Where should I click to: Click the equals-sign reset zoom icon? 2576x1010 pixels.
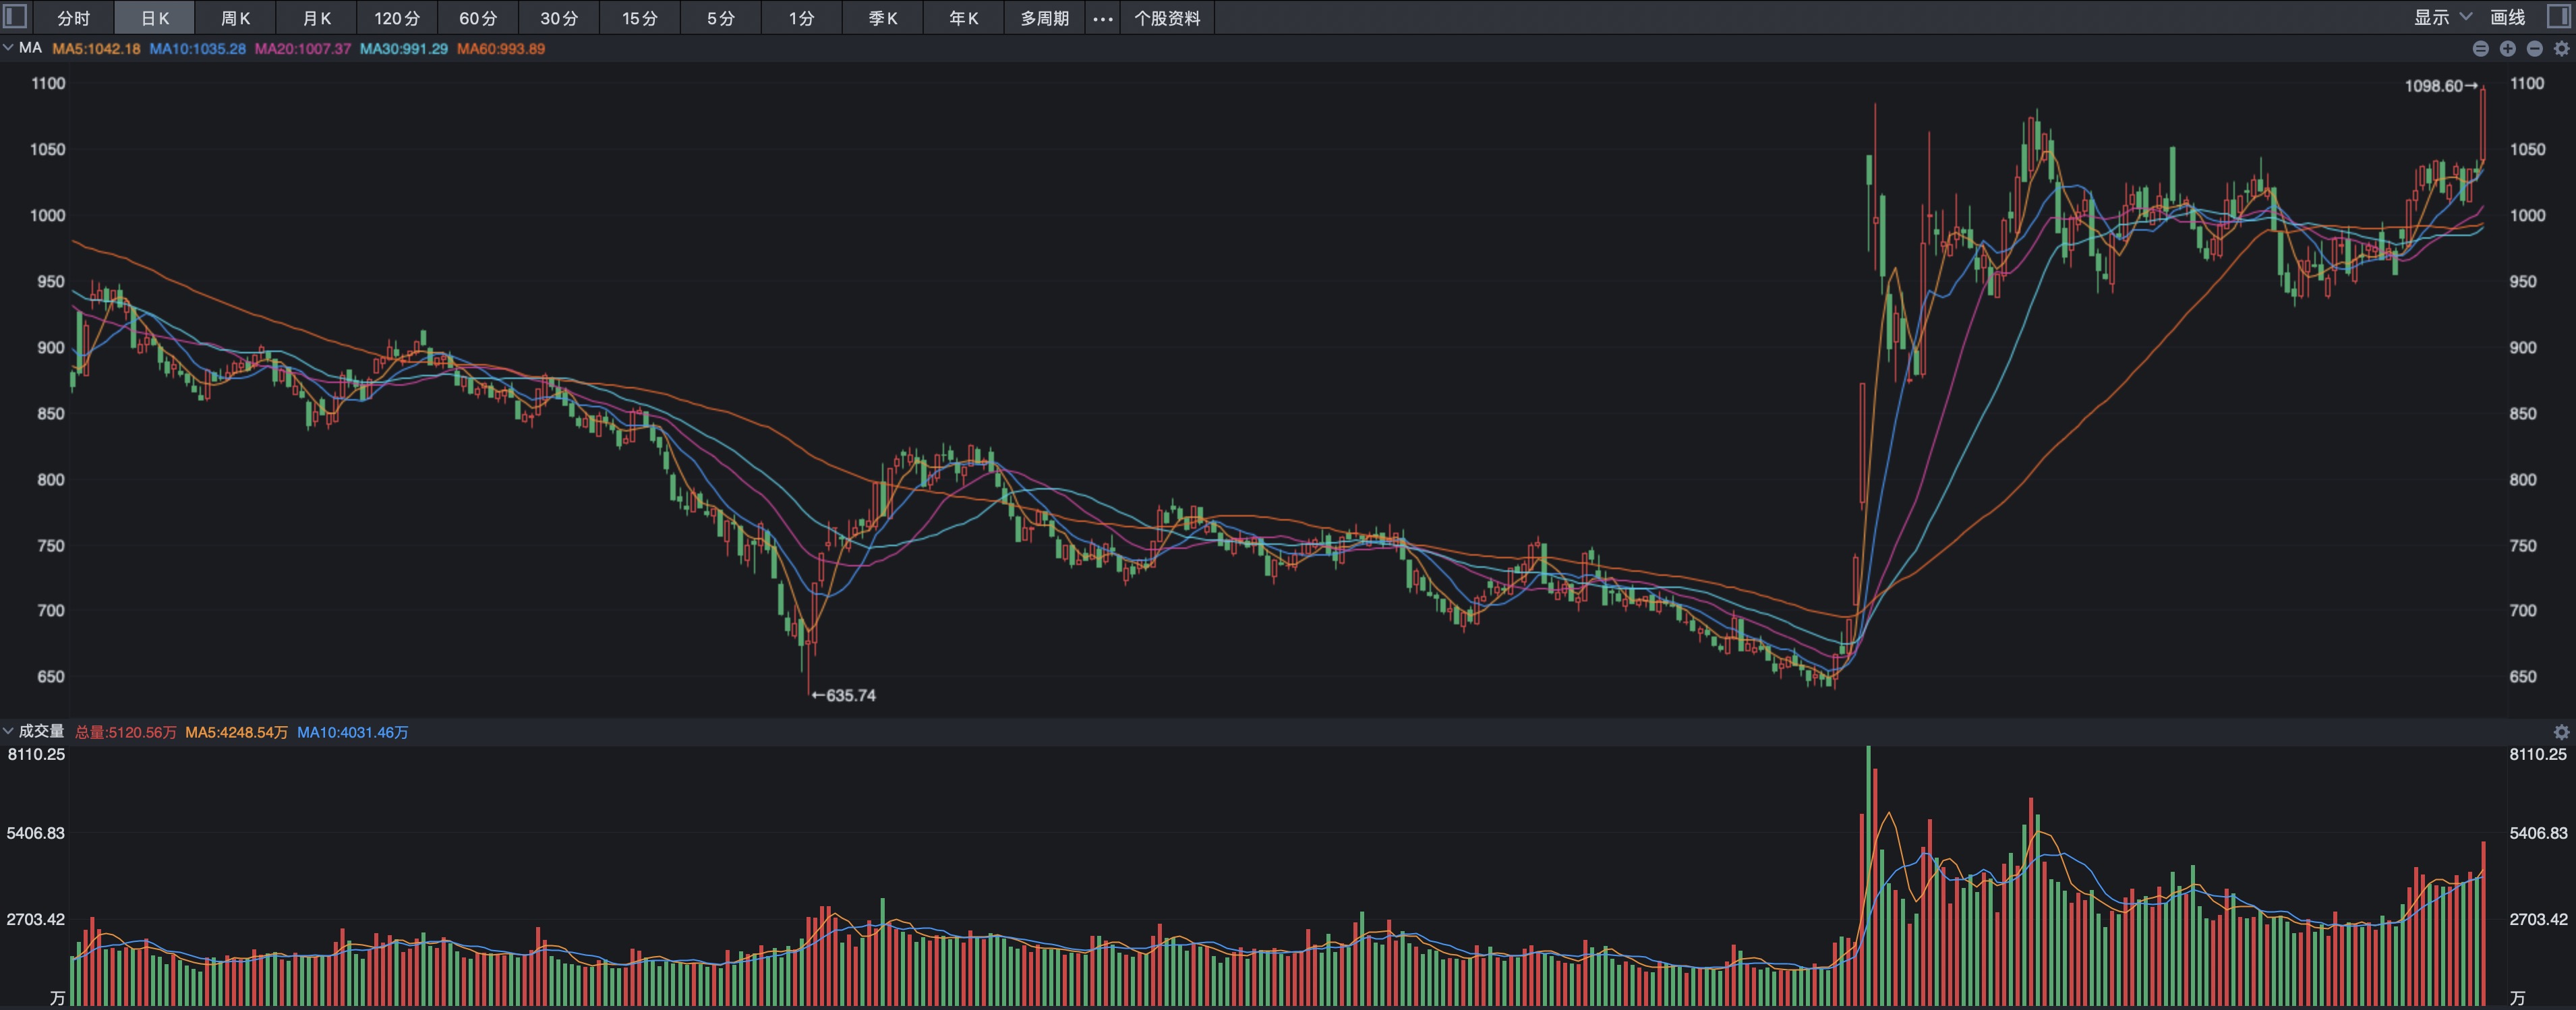pos(2481,49)
